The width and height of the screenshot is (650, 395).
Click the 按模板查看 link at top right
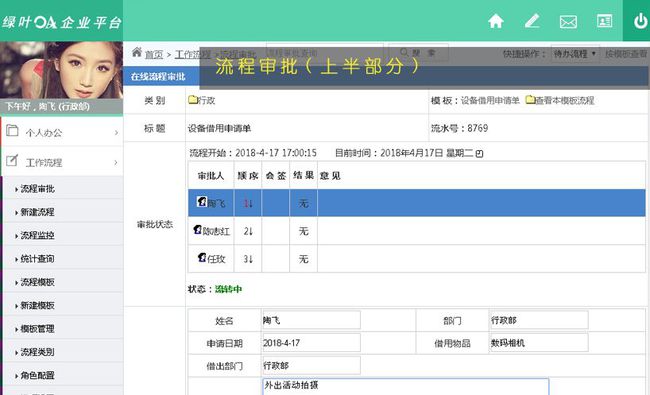pos(626,53)
